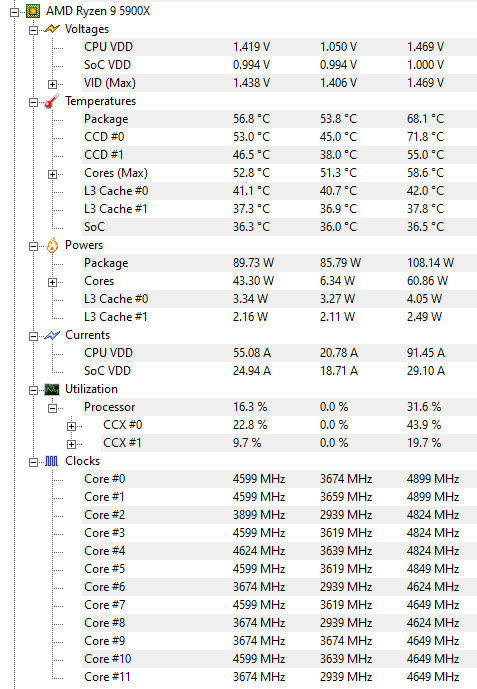
Task: Select the SoC VDD current row
Action: pos(279,371)
